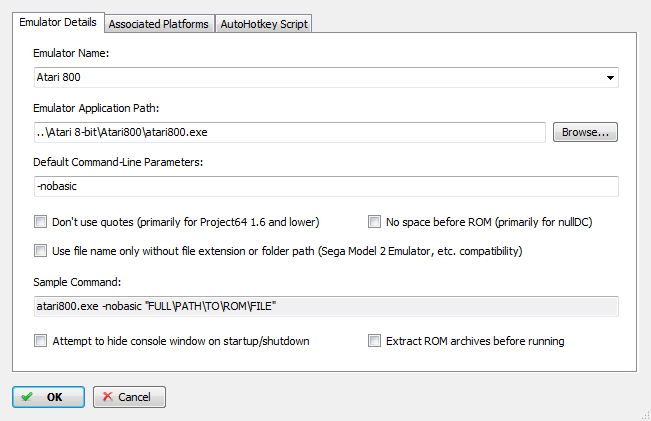The width and height of the screenshot is (651, 421).
Task: Click the Emulator Name label
Action: point(71,53)
